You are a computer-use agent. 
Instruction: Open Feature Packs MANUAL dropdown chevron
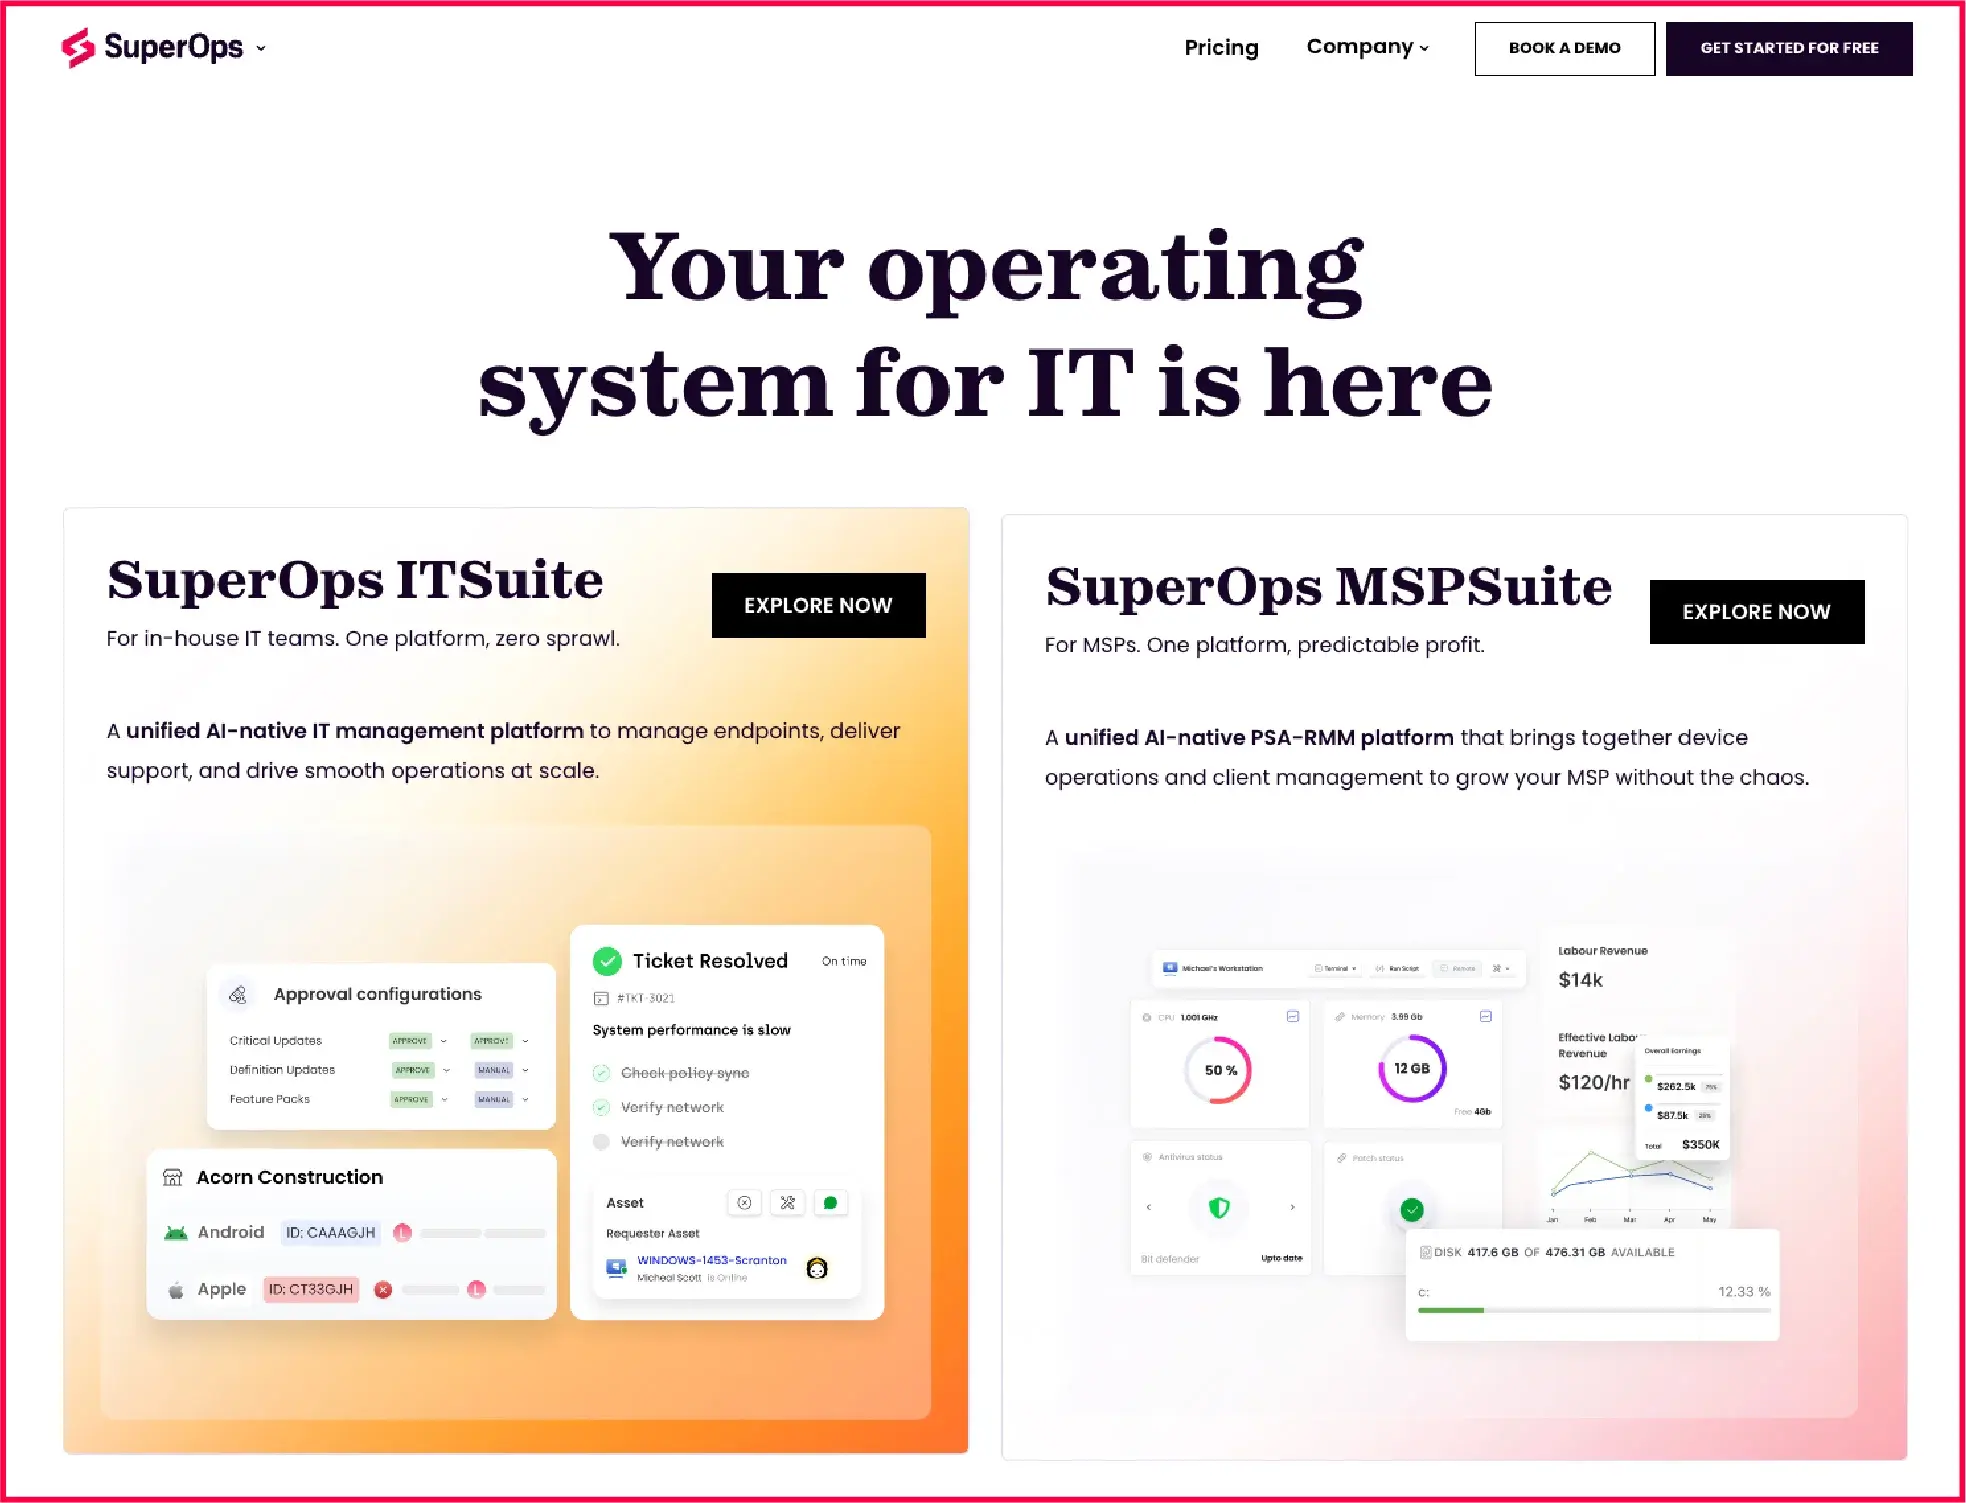click(x=525, y=1099)
